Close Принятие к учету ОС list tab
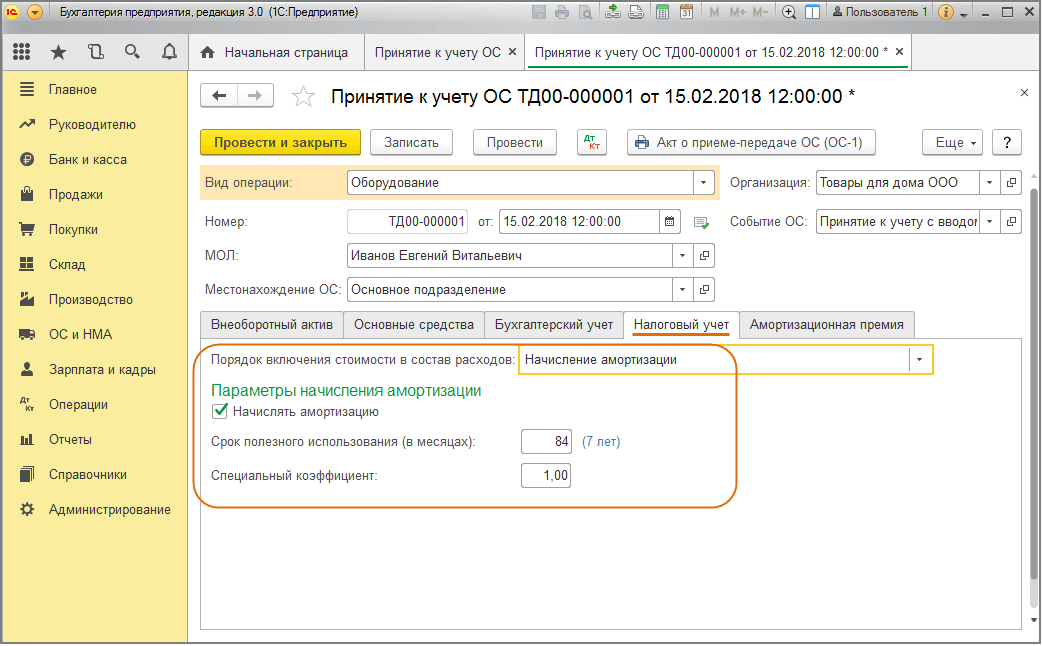 tap(512, 52)
